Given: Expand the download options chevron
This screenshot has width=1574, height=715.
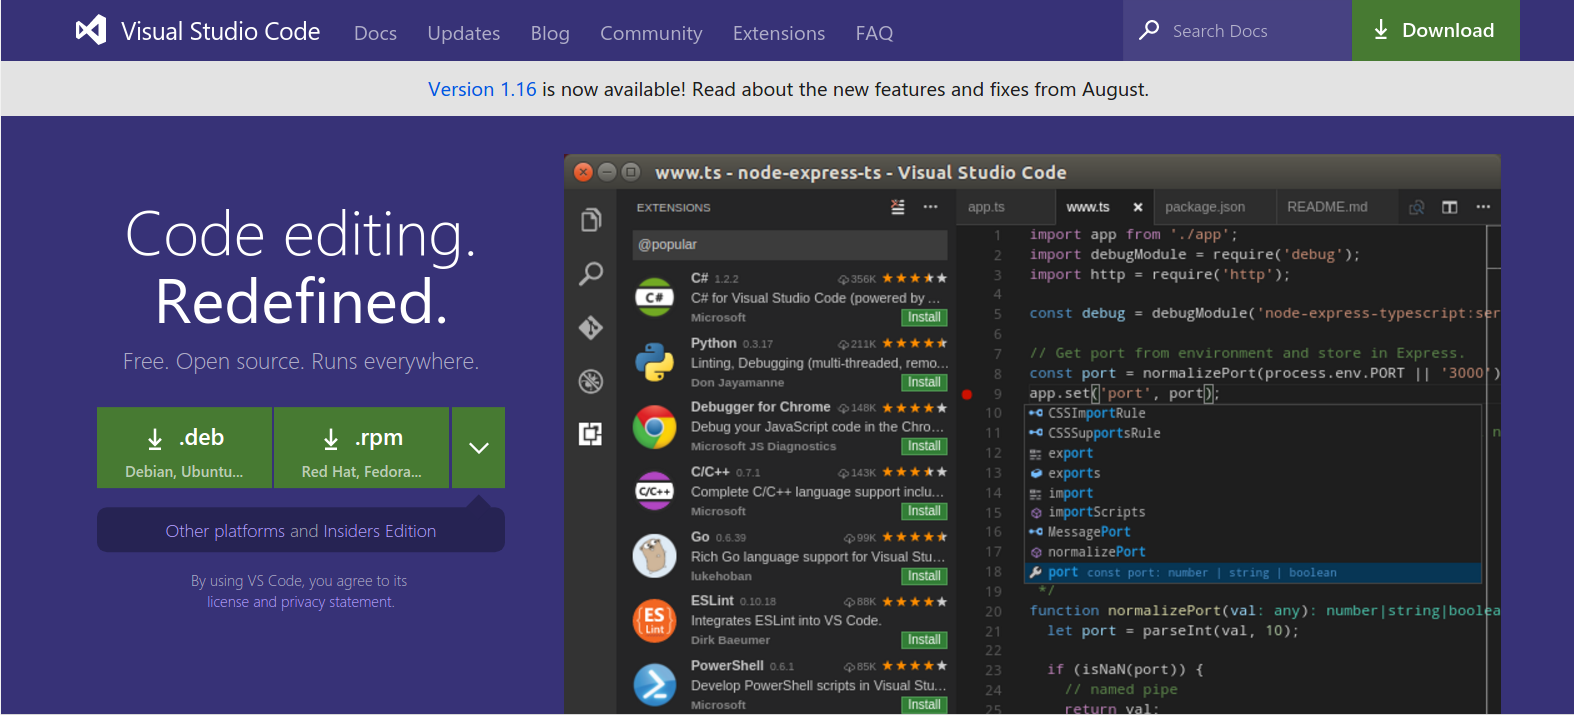Looking at the screenshot, I should pos(479,448).
